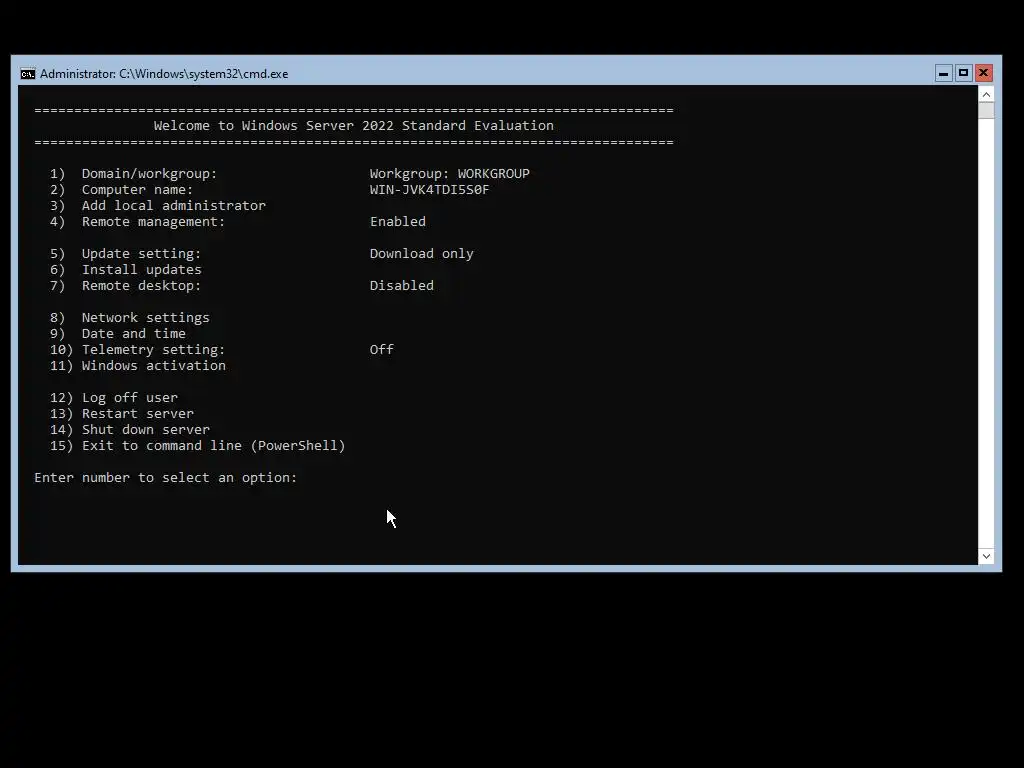1024x768 pixels.
Task: Click the window title text 'Administrator: C:\Windows\system32\cmd.exe'
Action: [164, 74]
